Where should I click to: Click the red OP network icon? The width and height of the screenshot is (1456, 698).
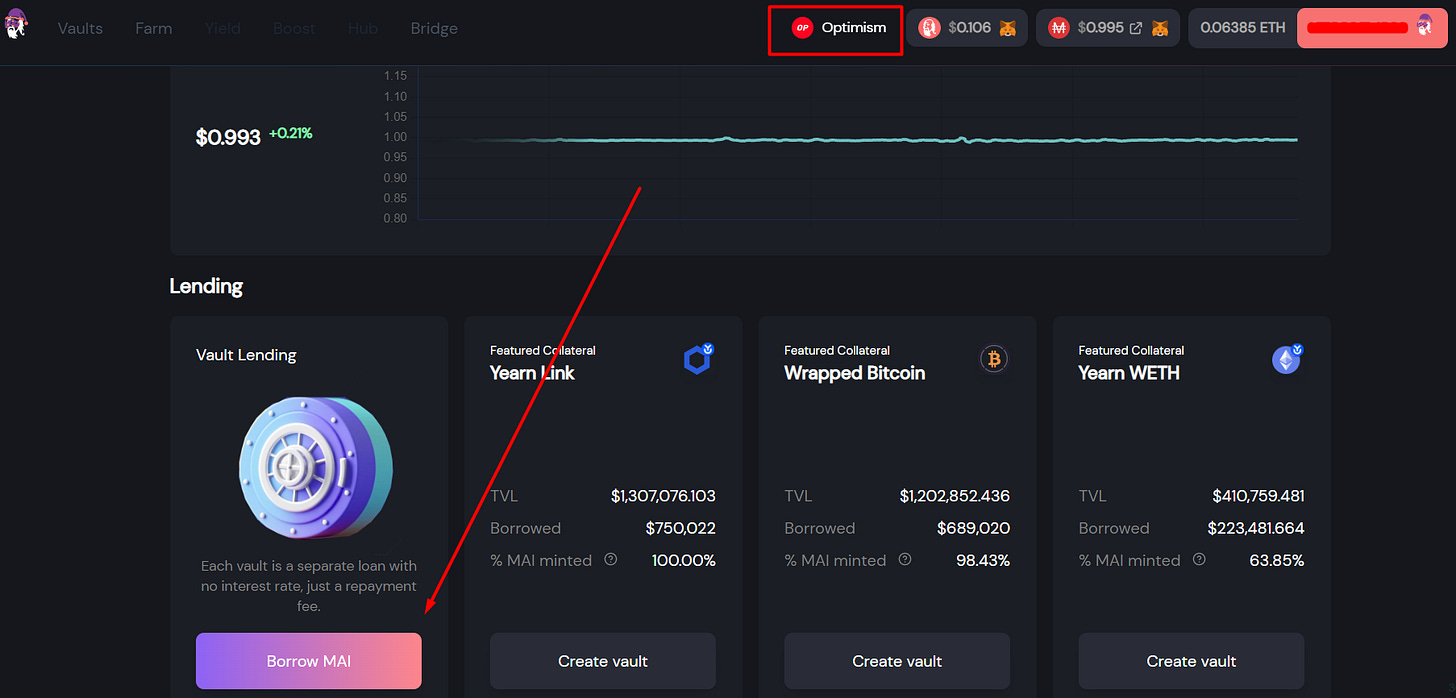click(x=802, y=28)
